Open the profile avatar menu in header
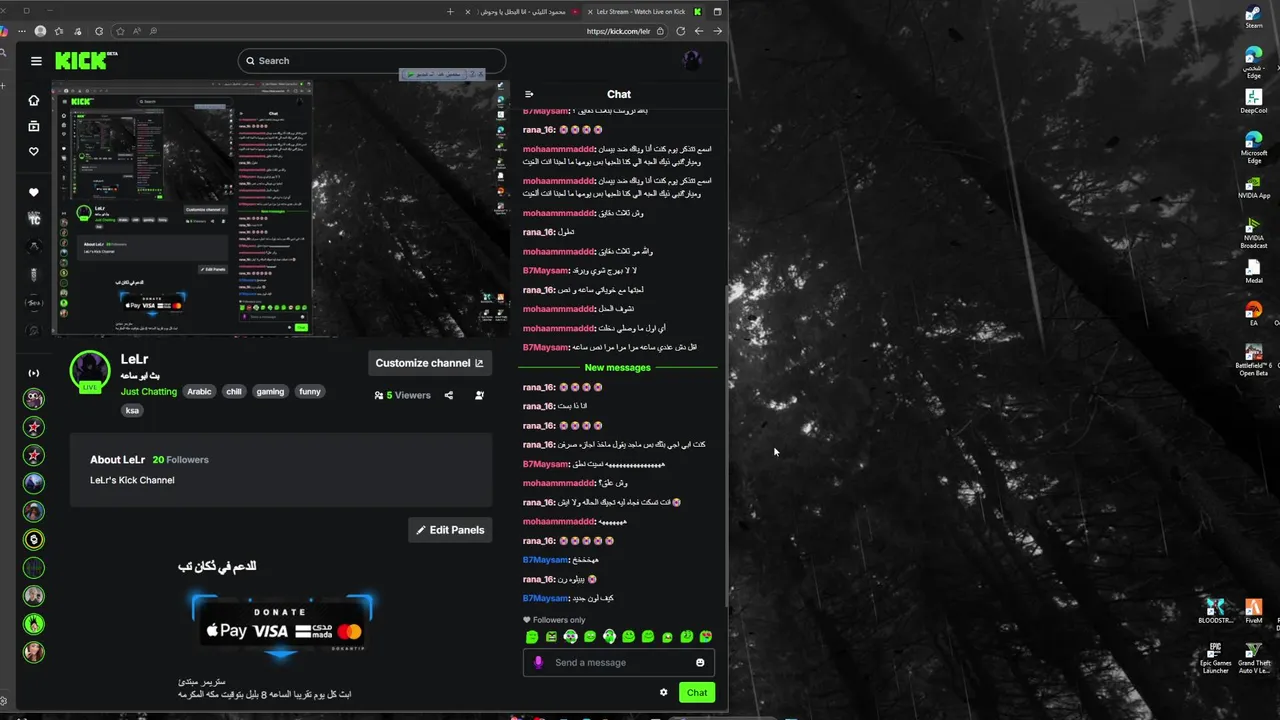Viewport: 1280px width, 720px height. coord(692,61)
